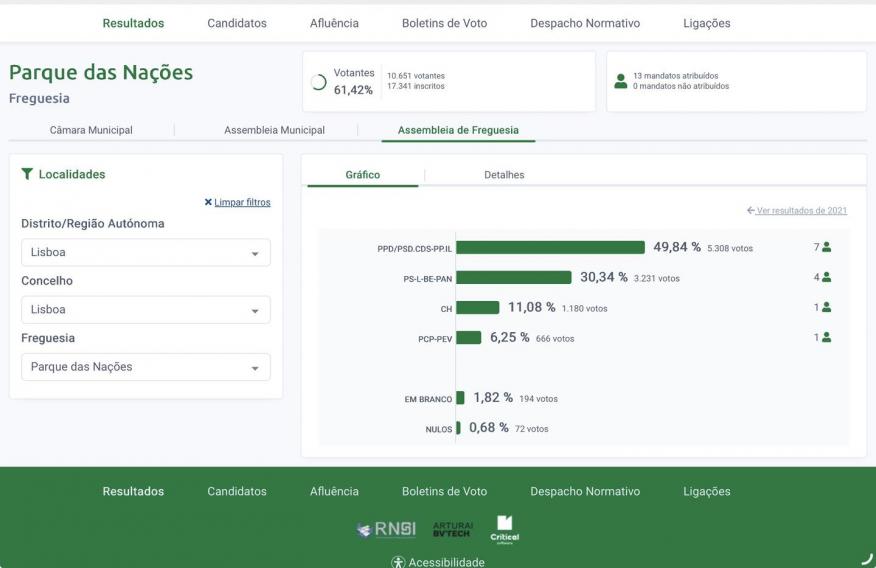Click the Artural BV Tech footer logo
Screen dimensions: 876x568
[452, 529]
